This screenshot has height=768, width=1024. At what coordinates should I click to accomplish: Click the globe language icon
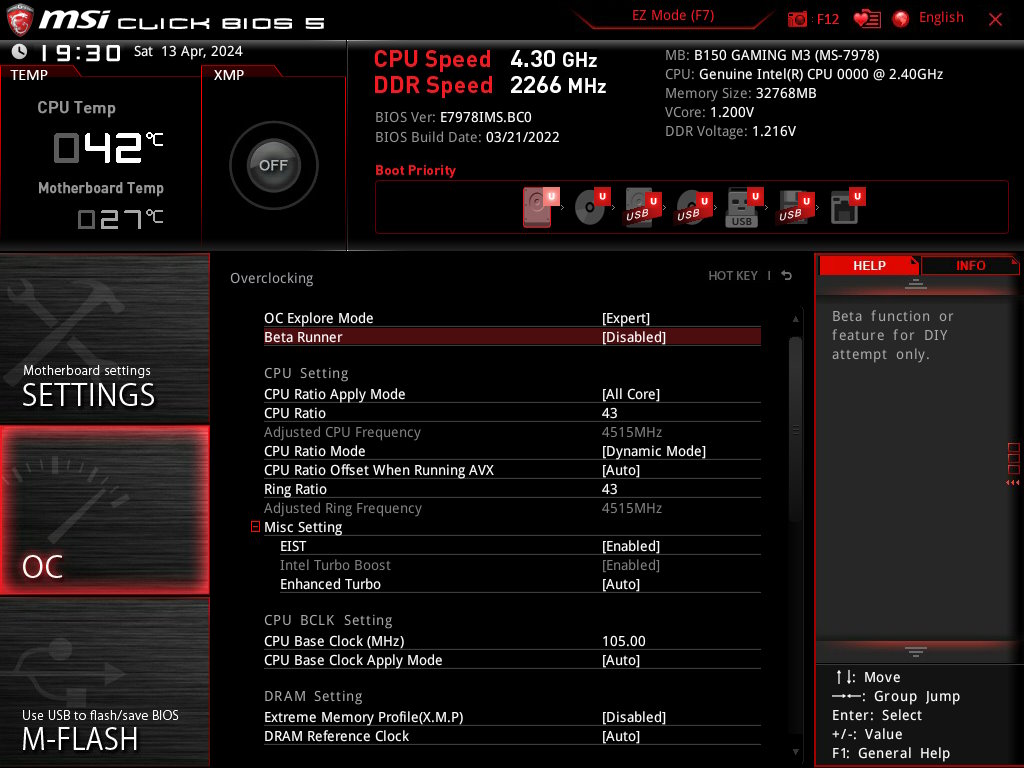901,19
